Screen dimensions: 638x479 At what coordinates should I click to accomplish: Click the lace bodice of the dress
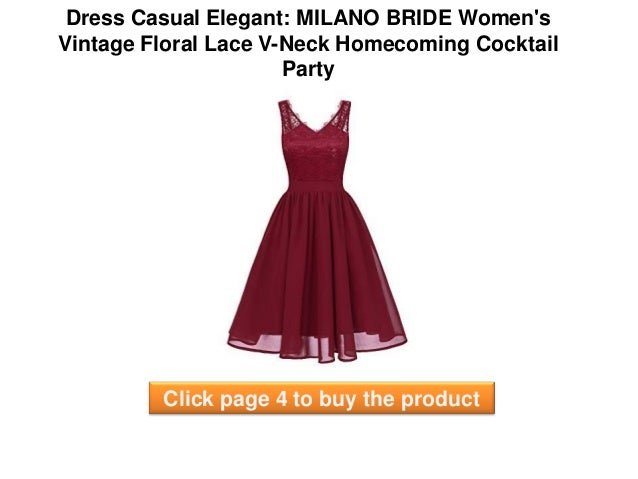coord(314,157)
